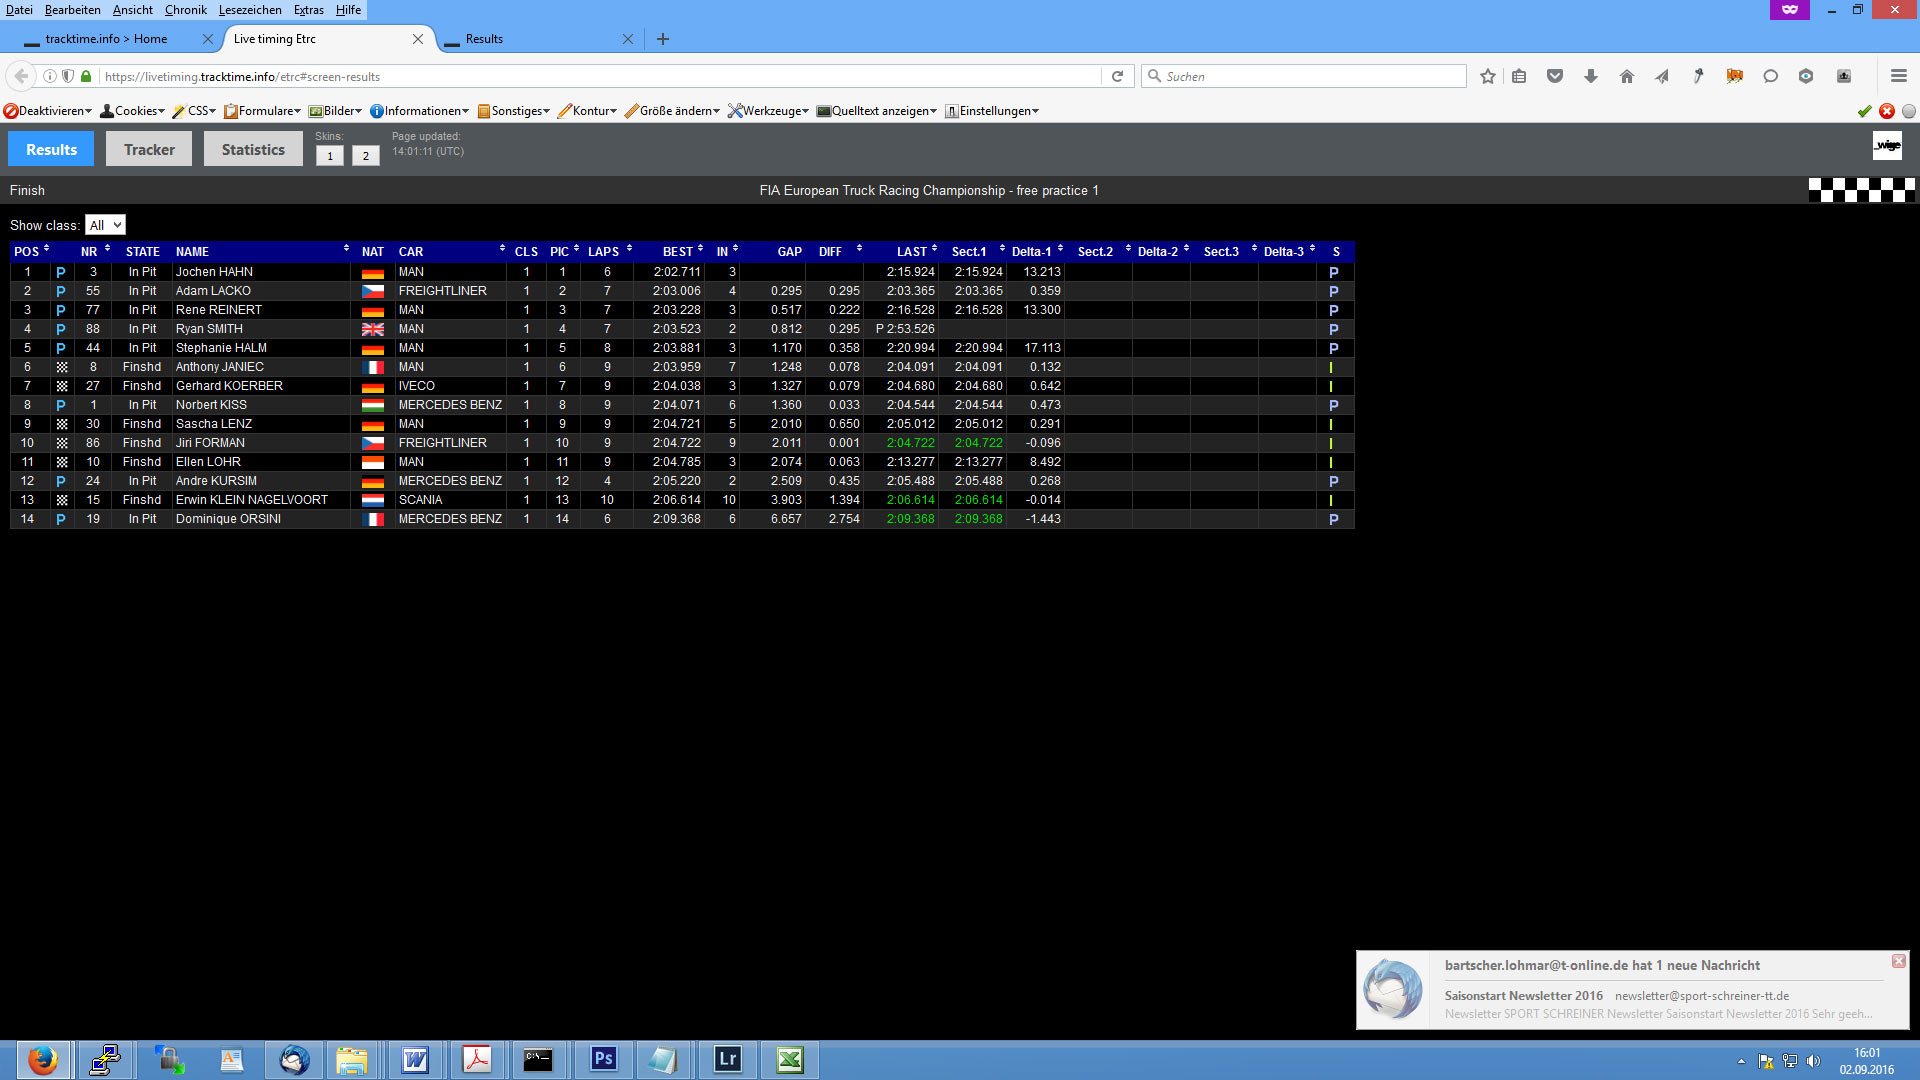Image resolution: width=1920 pixels, height=1080 pixels.
Task: Sort table by NAME column
Action: (x=262, y=252)
